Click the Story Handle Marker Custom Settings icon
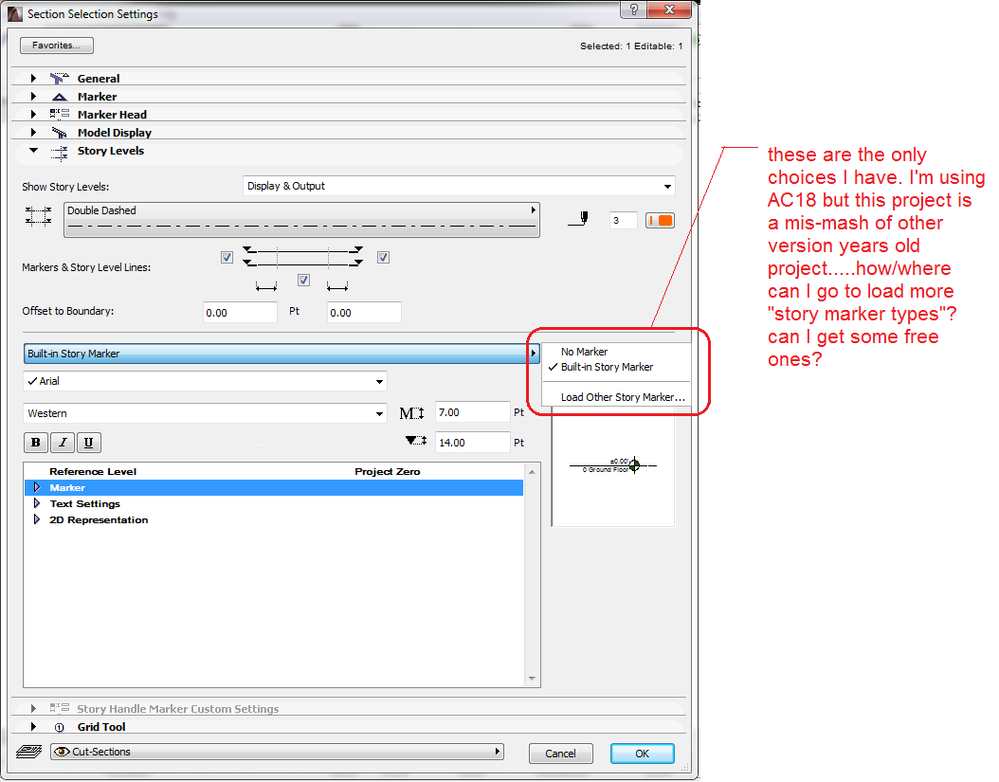The width and height of the screenshot is (999, 782). tap(59, 708)
